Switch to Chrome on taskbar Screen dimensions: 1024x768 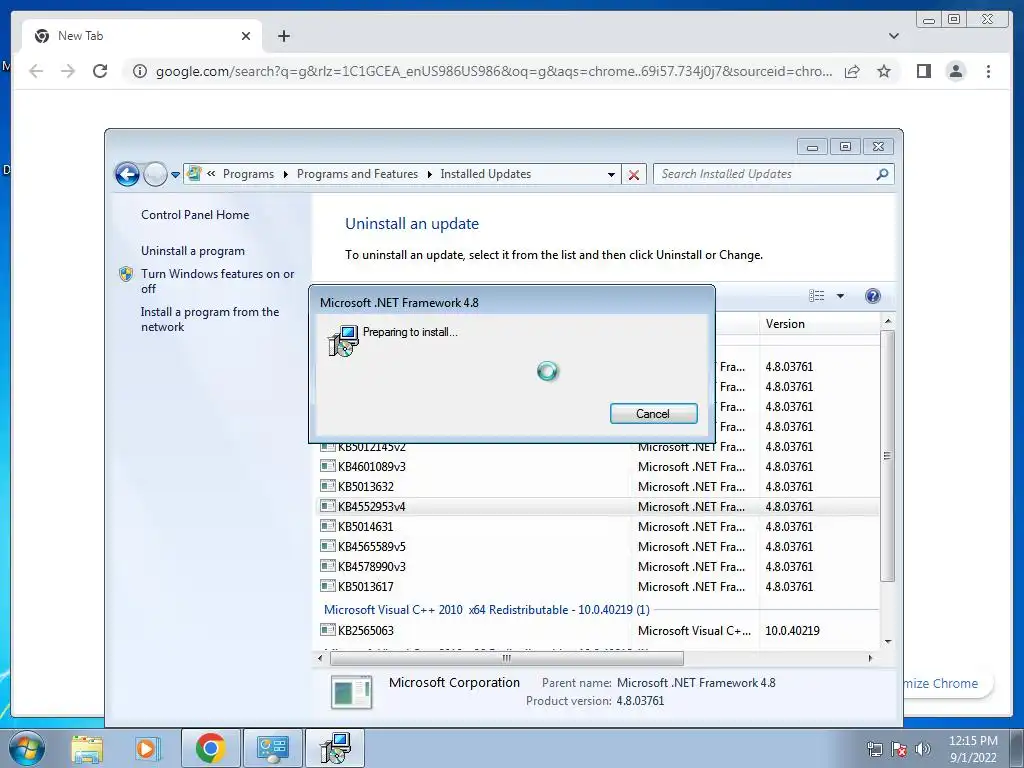click(210, 748)
